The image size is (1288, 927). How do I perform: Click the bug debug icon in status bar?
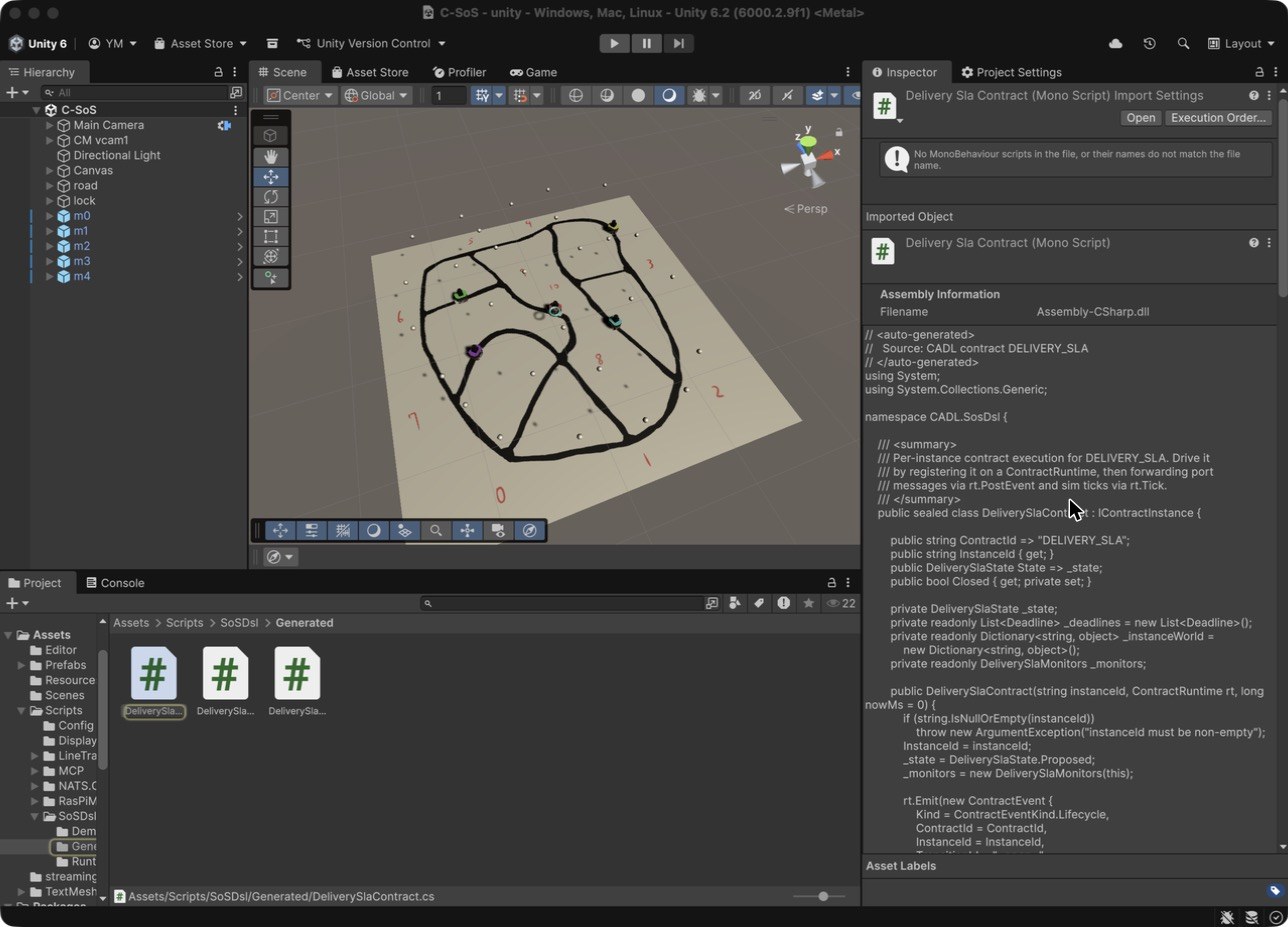[1227, 917]
